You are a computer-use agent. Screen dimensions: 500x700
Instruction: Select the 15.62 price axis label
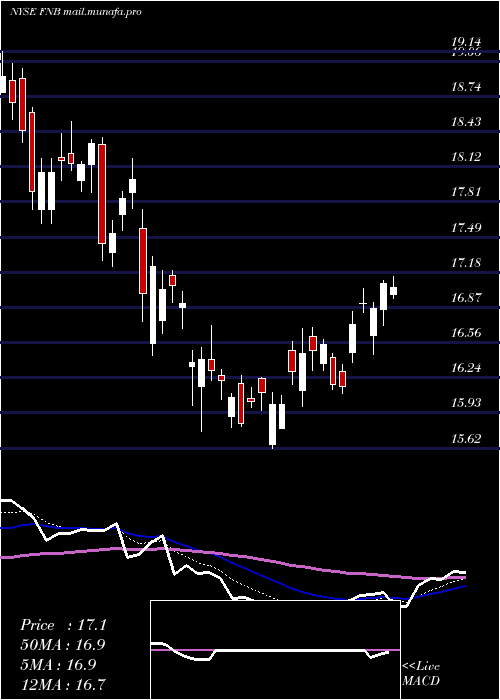(x=466, y=438)
